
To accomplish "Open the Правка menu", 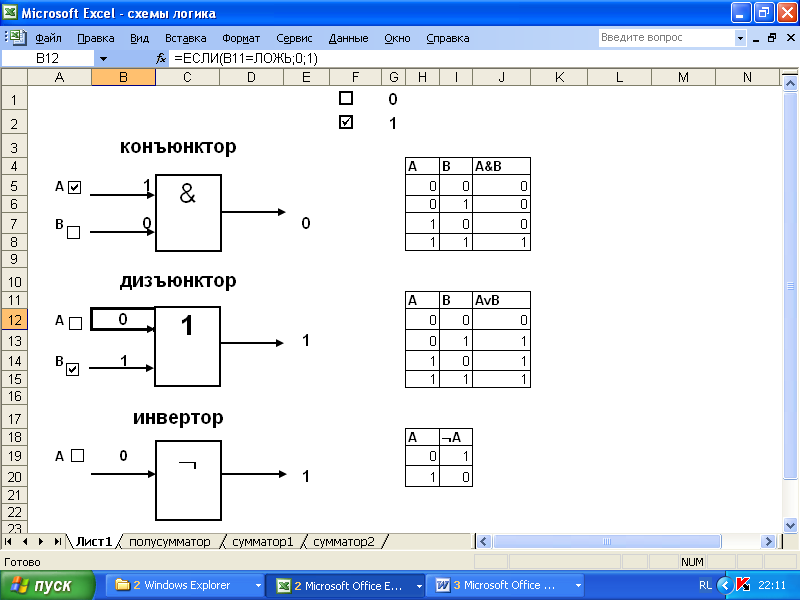I will click(x=95, y=38).
